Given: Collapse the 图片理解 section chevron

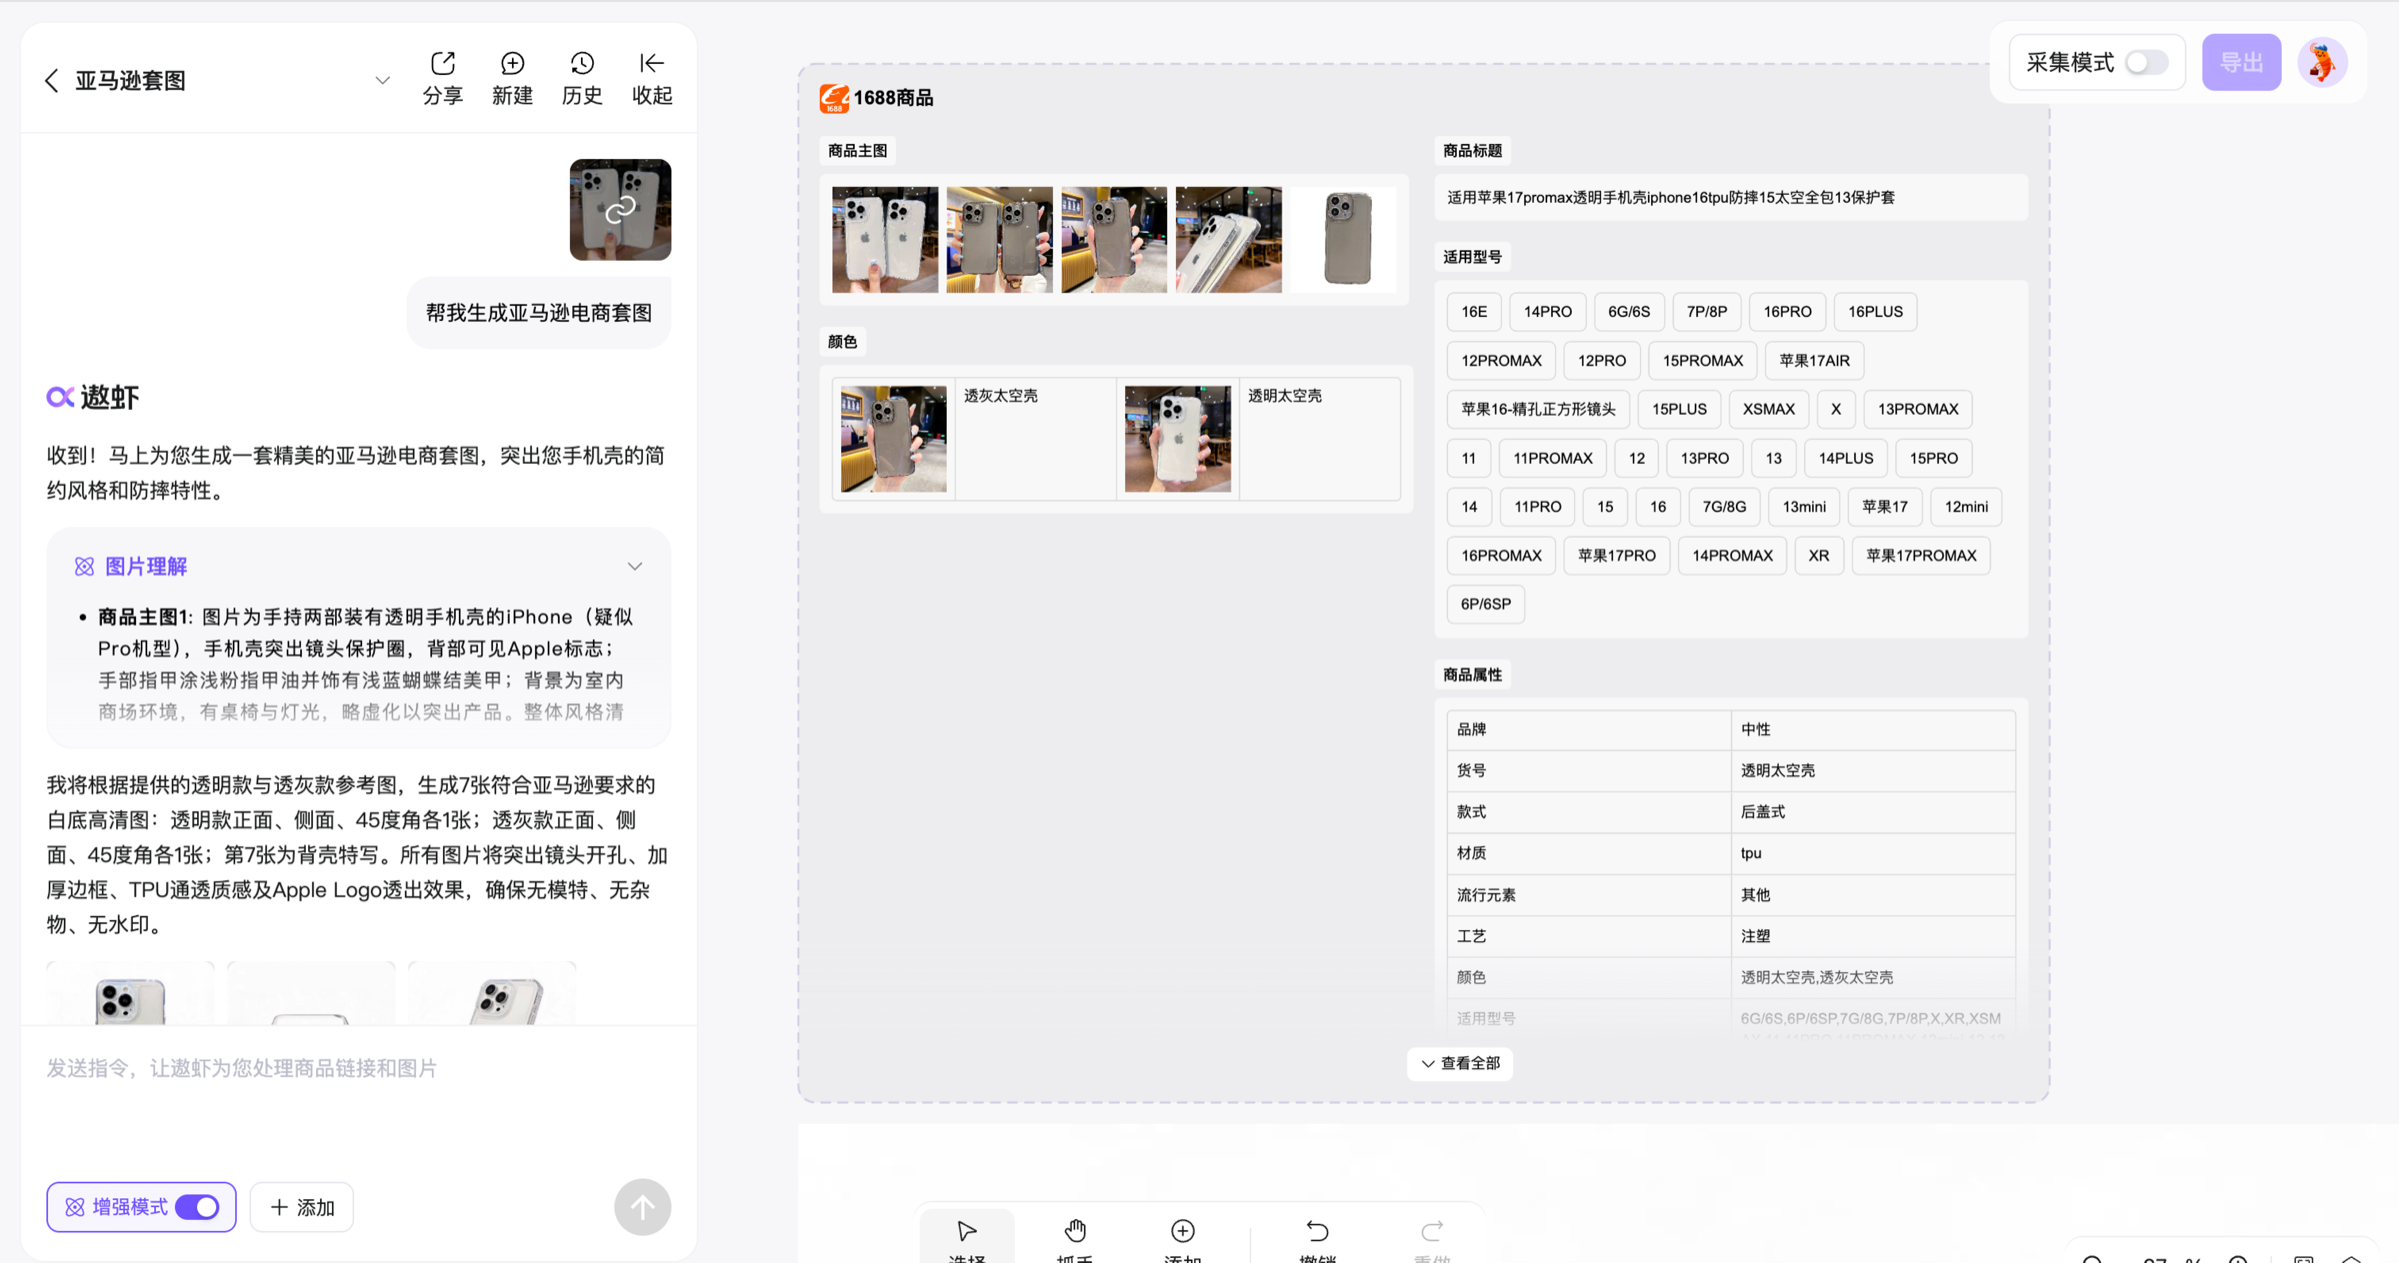Looking at the screenshot, I should pyautogui.click(x=635, y=566).
